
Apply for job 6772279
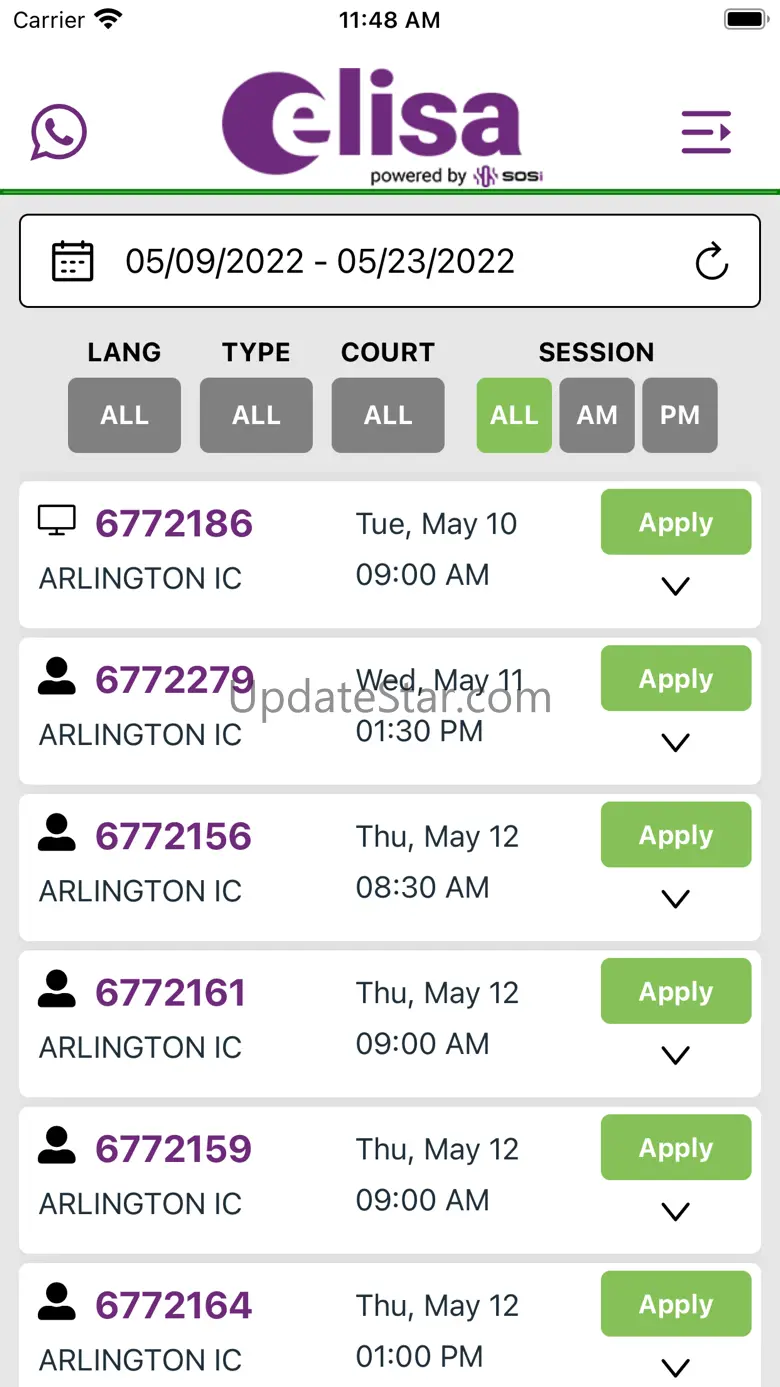[676, 679]
